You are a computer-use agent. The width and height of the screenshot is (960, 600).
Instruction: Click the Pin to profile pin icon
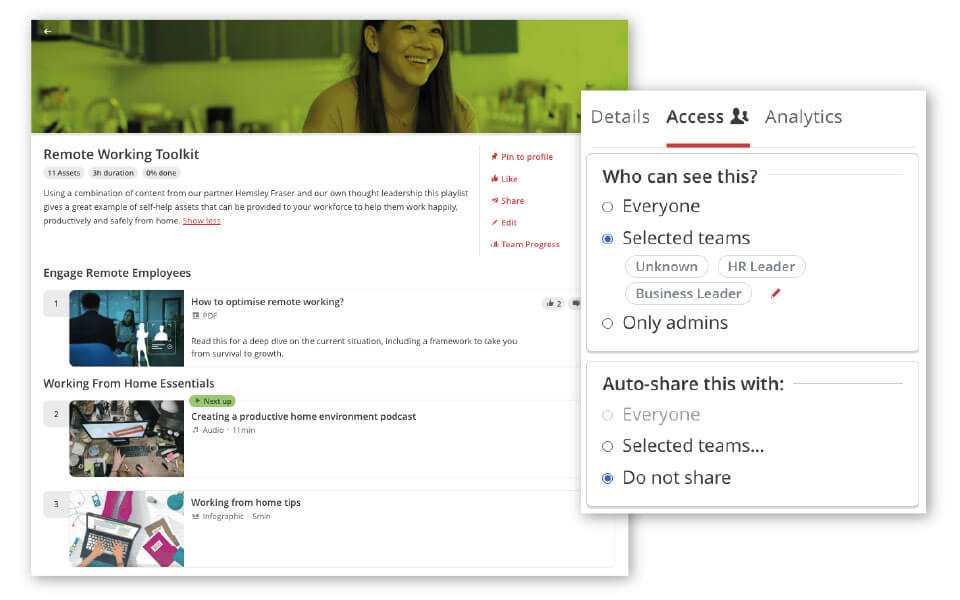(x=494, y=157)
